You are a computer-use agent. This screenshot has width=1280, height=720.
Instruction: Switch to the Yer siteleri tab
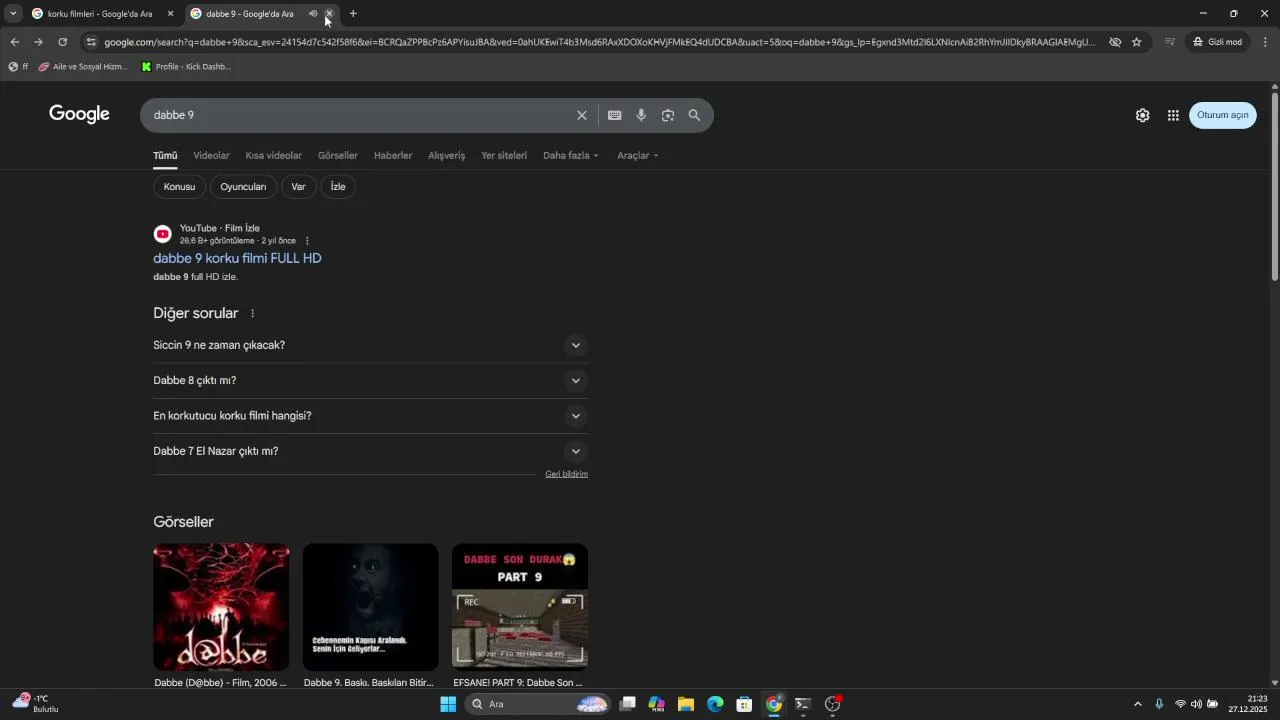[x=504, y=156]
